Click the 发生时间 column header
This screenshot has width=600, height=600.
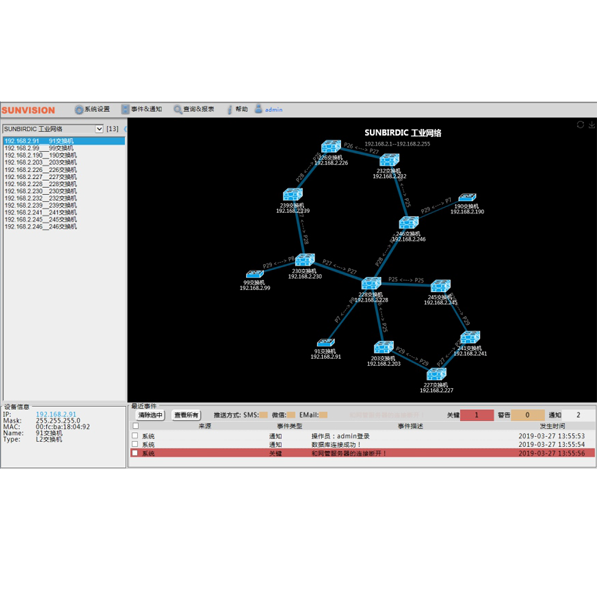[552, 426]
